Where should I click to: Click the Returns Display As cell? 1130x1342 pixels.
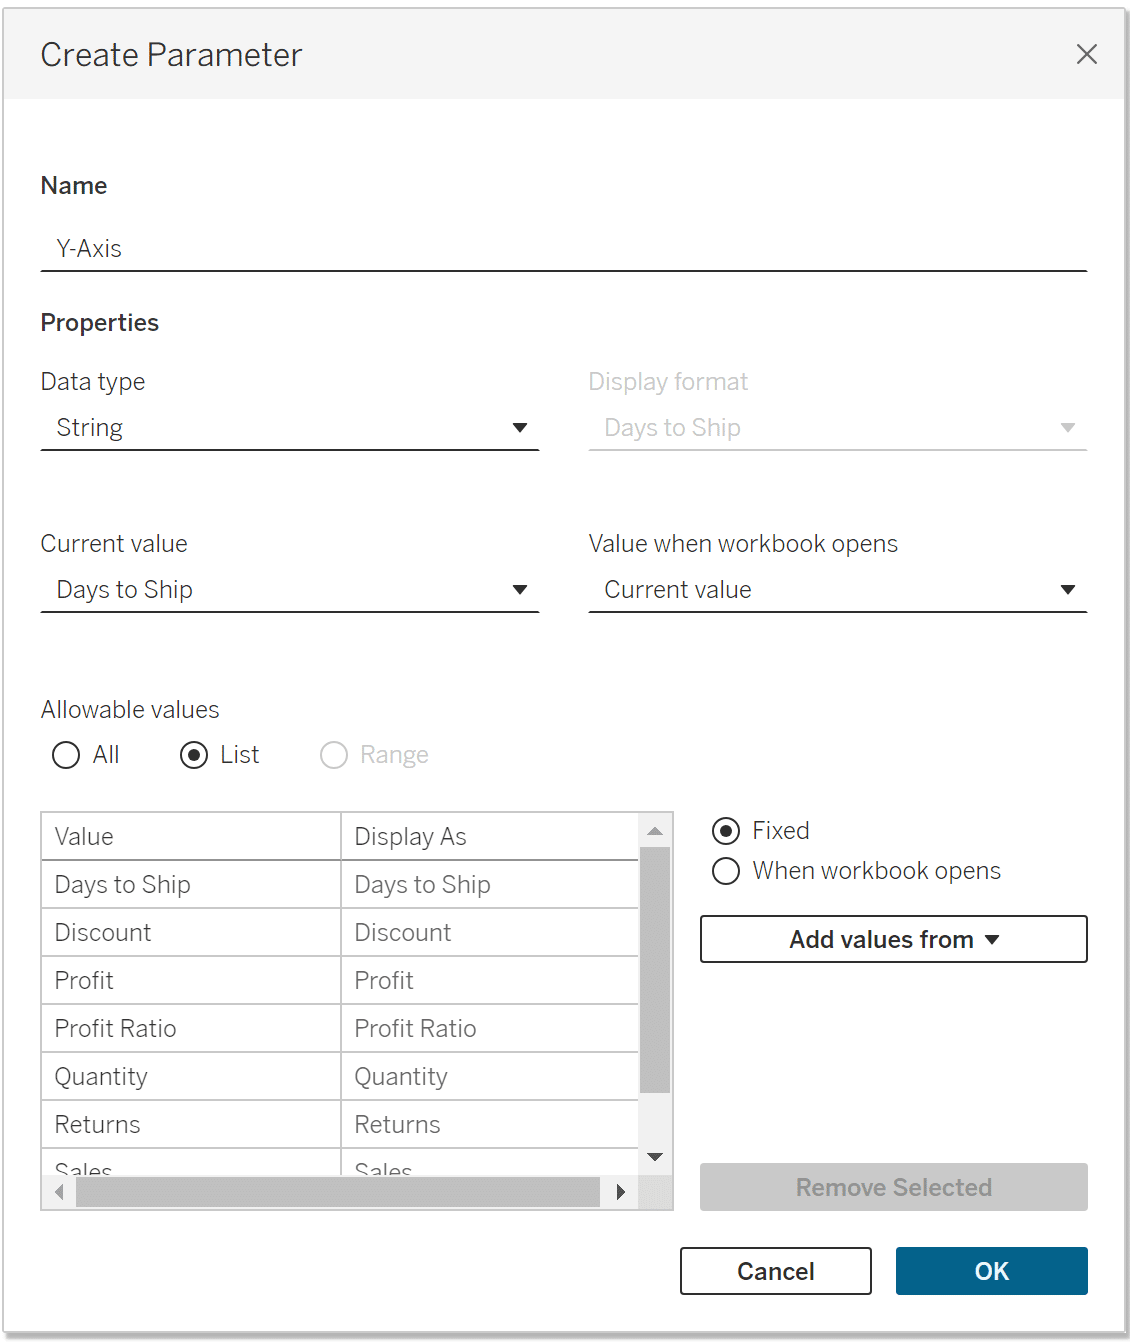[490, 1125]
